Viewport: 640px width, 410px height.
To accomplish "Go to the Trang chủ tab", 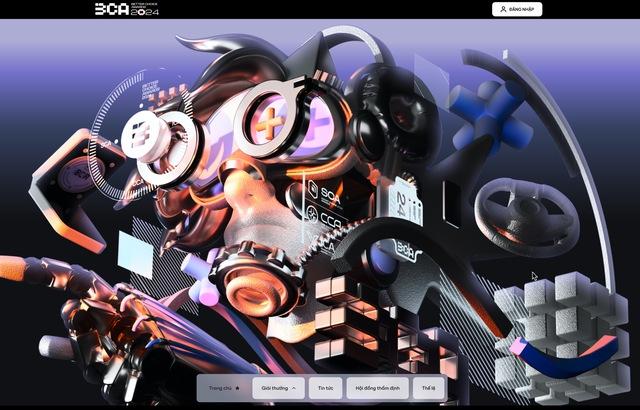I will (x=222, y=387).
